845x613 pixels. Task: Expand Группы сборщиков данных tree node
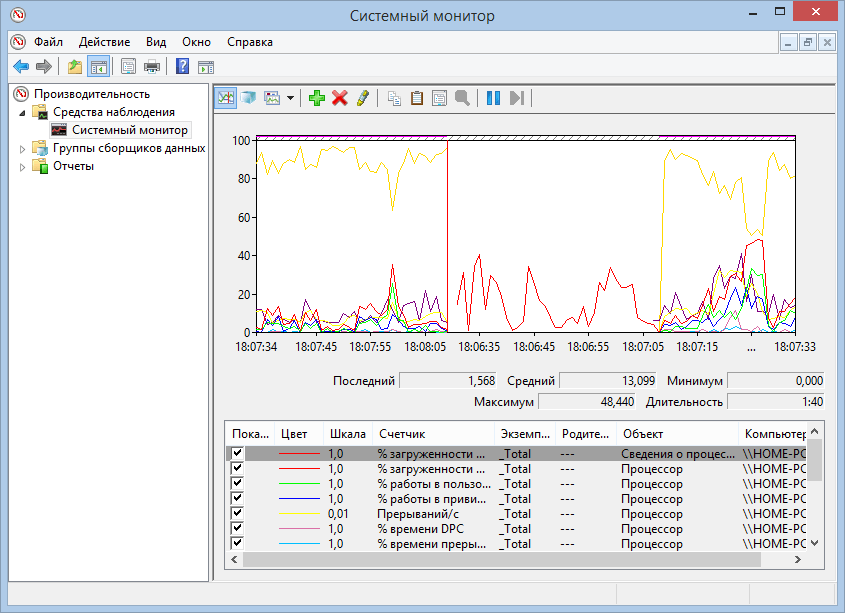(x=24, y=148)
